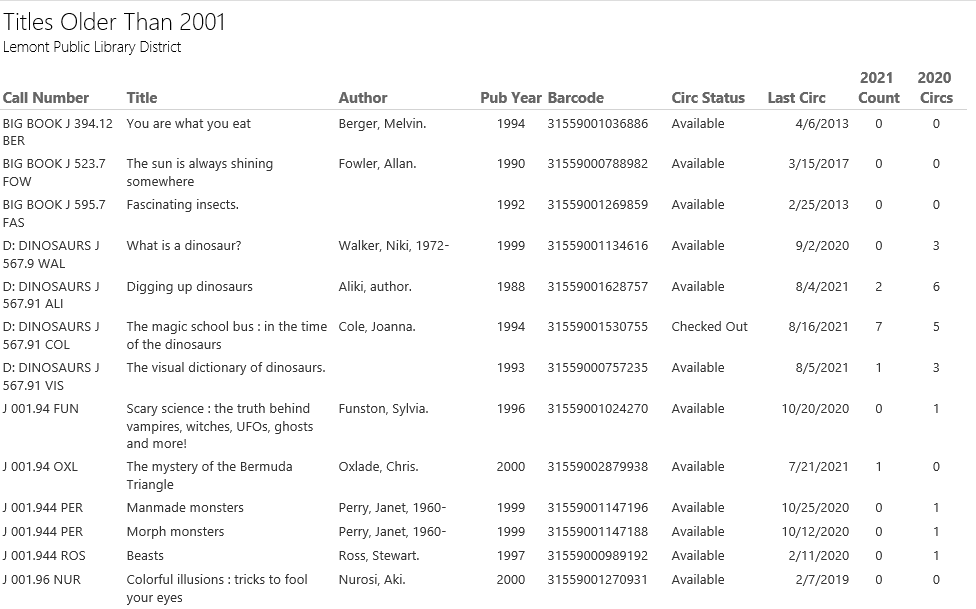The image size is (976, 609).
Task: Select author 'Funston, Sylvia.'
Action: point(383,409)
